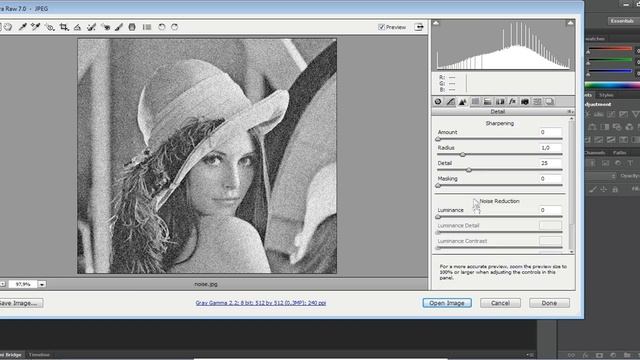Screen dimensions: 640x360
Task: Select the Red Eye Removal tool
Action: pos(106,27)
